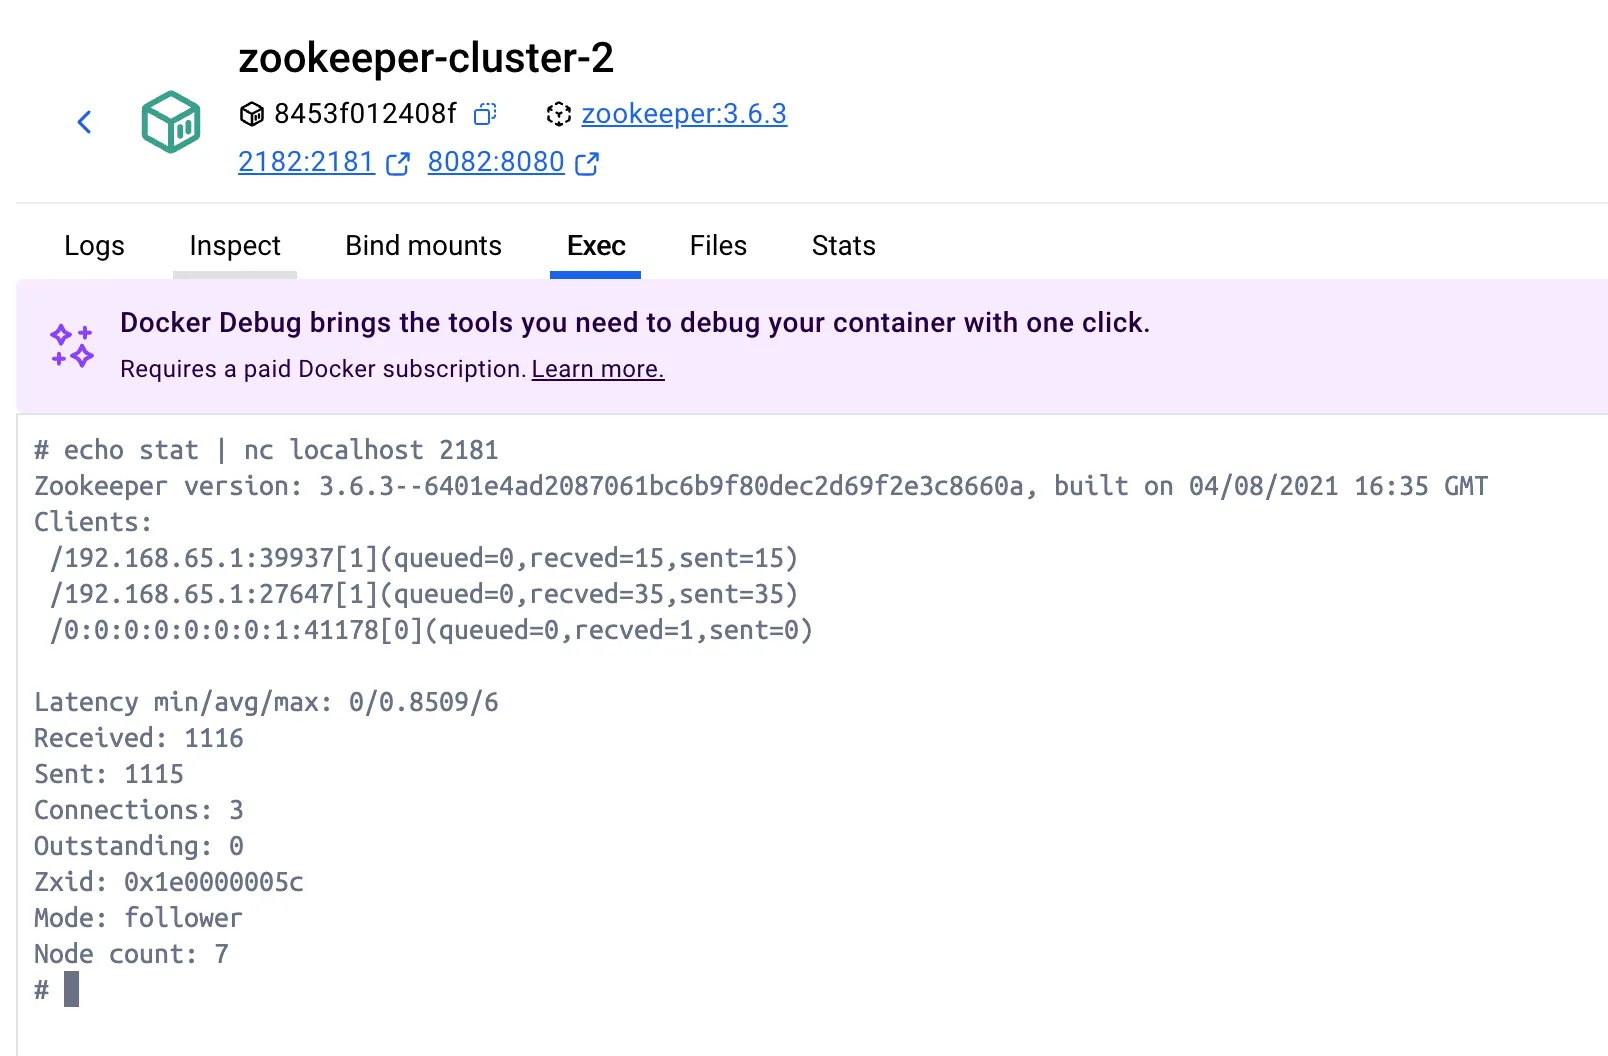Open the zookeeper:3.6.3 image link
1608x1056 pixels.
(x=684, y=114)
